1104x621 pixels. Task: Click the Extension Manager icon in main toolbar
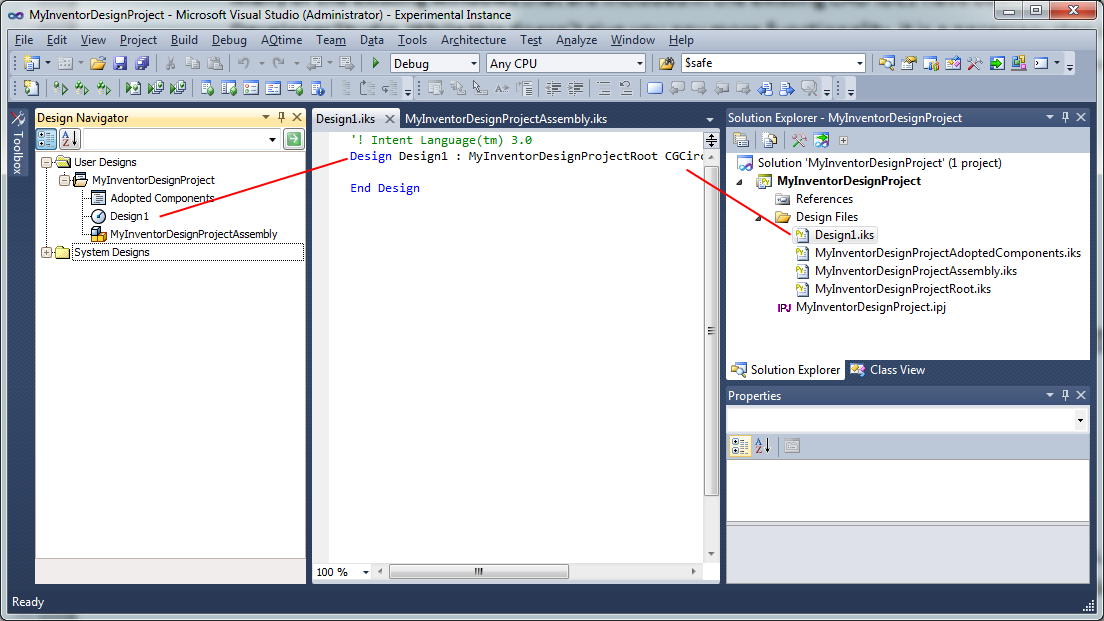(1019, 63)
